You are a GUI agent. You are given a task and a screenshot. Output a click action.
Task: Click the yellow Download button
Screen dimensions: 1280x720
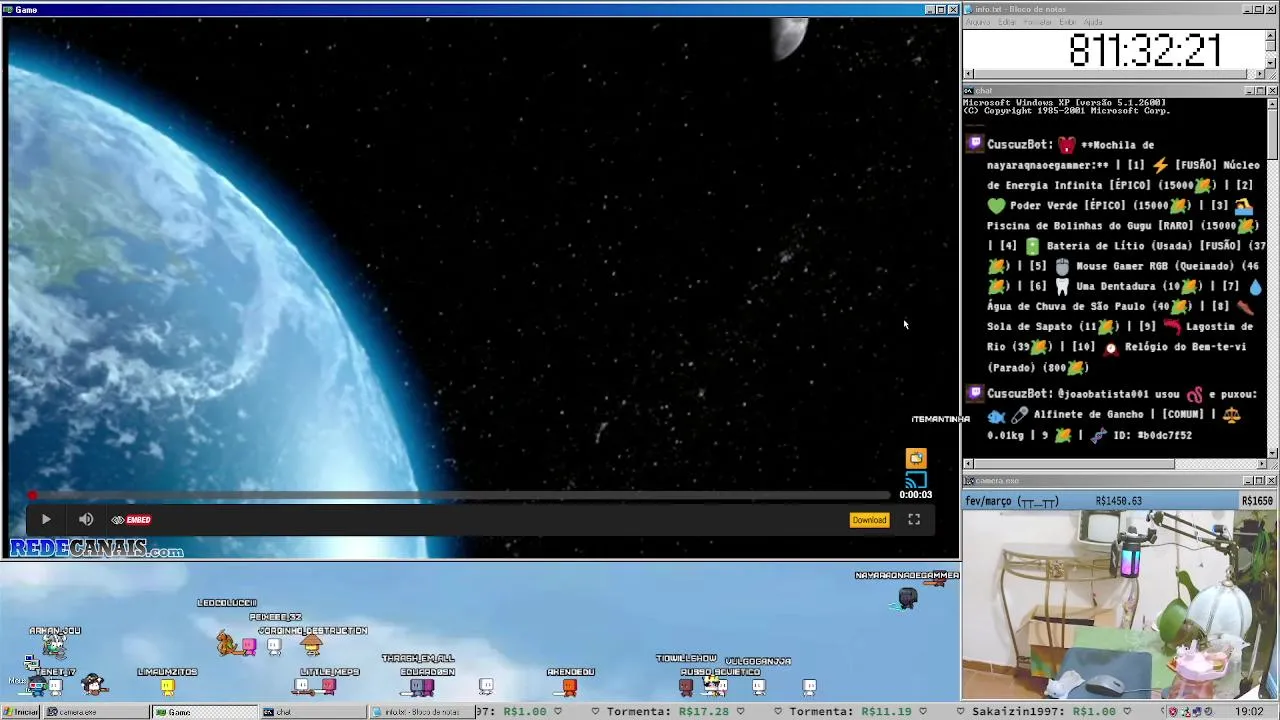869,520
